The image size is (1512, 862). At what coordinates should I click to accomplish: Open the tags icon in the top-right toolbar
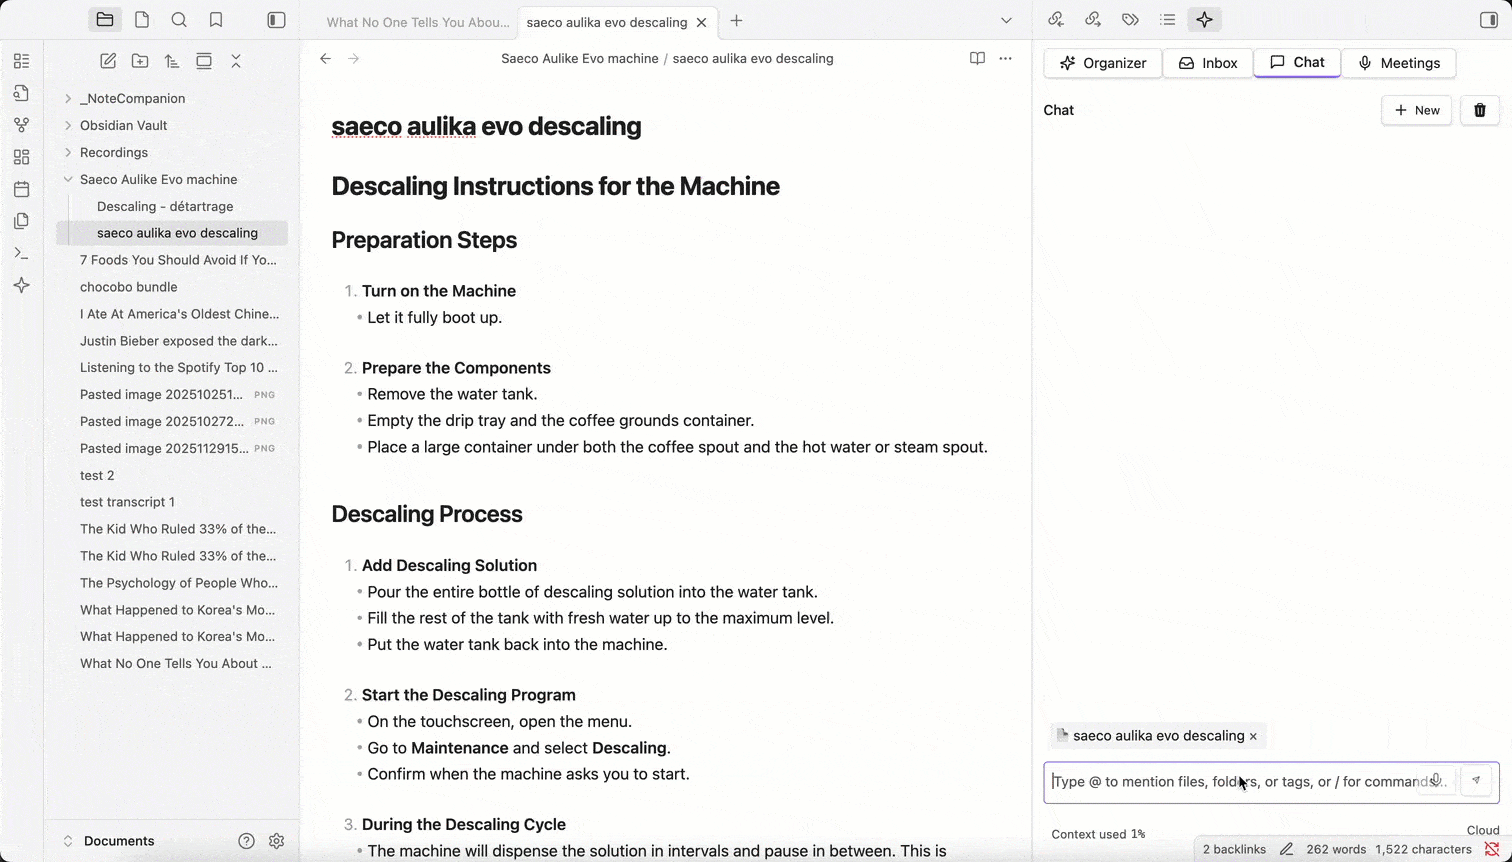point(1130,19)
